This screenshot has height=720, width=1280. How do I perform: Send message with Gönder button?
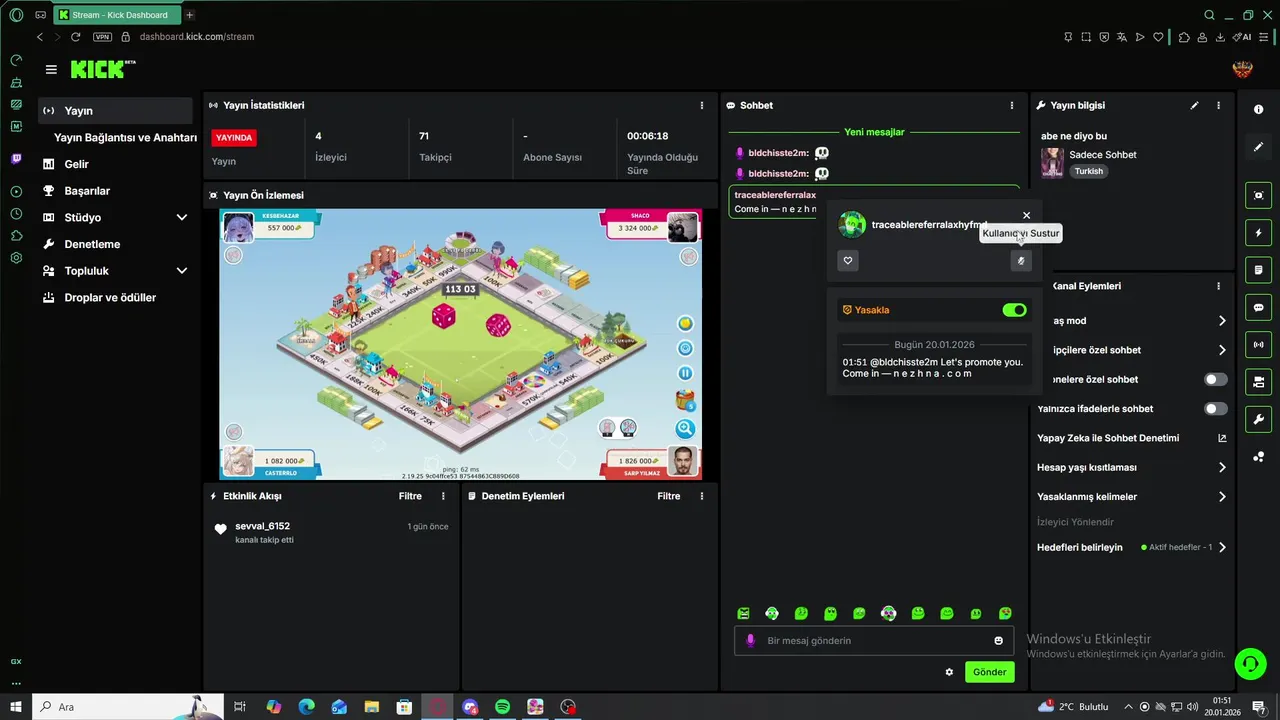(x=990, y=672)
